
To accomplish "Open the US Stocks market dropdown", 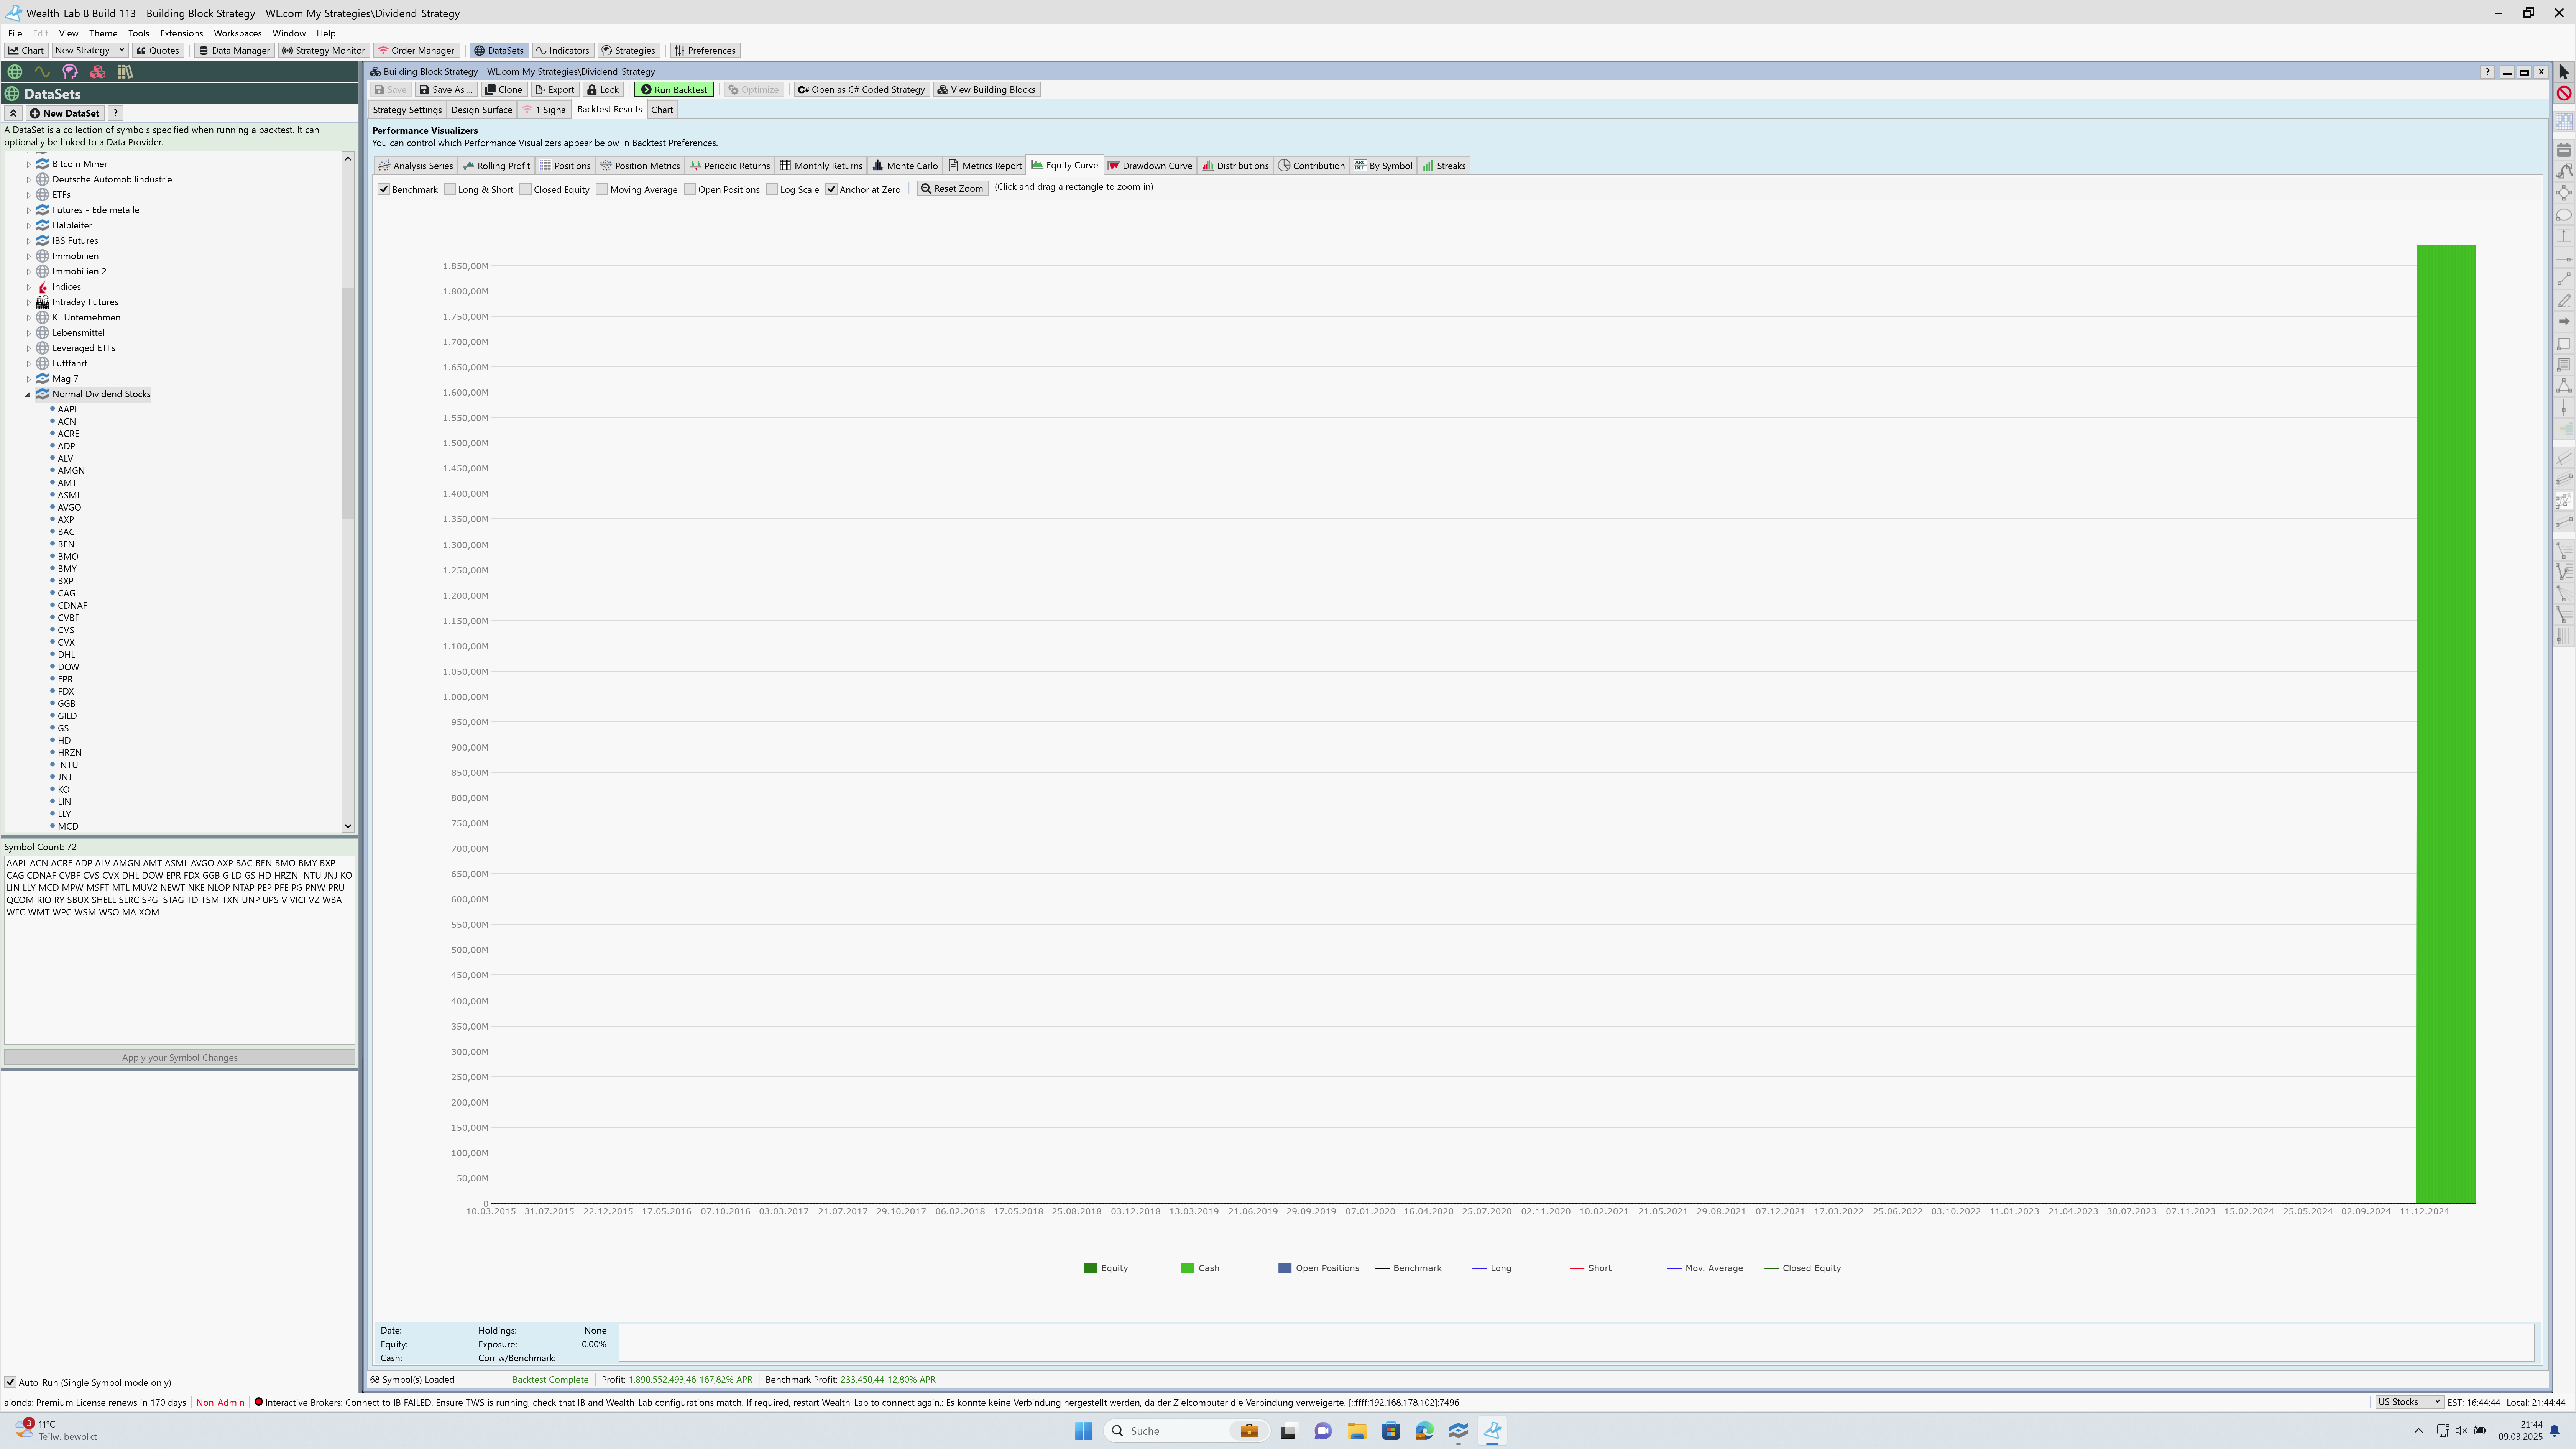I will coord(2409,1402).
